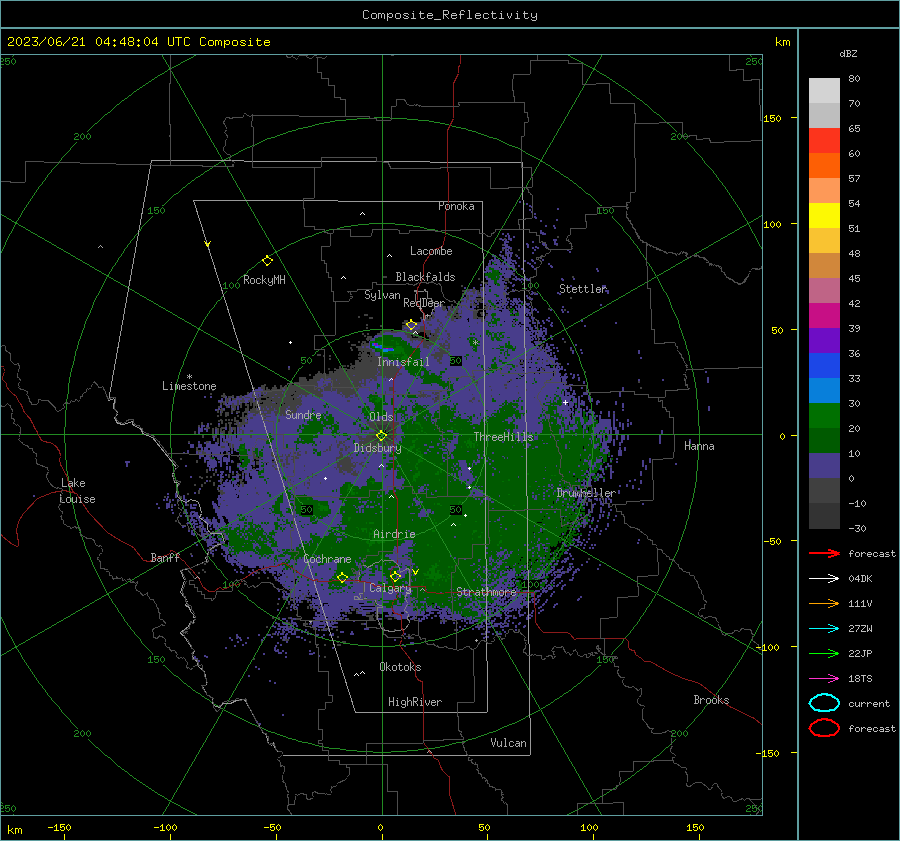The height and width of the screenshot is (841, 900).
Task: Click the red forecast ellipse icon
Action: (x=824, y=728)
